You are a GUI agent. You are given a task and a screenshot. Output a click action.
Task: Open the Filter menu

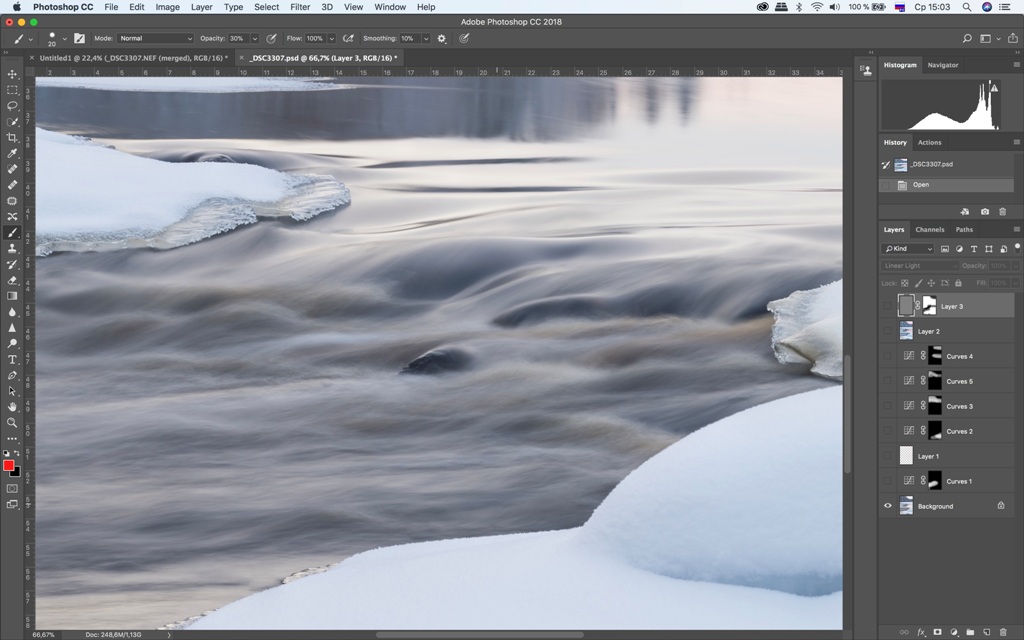[299, 7]
